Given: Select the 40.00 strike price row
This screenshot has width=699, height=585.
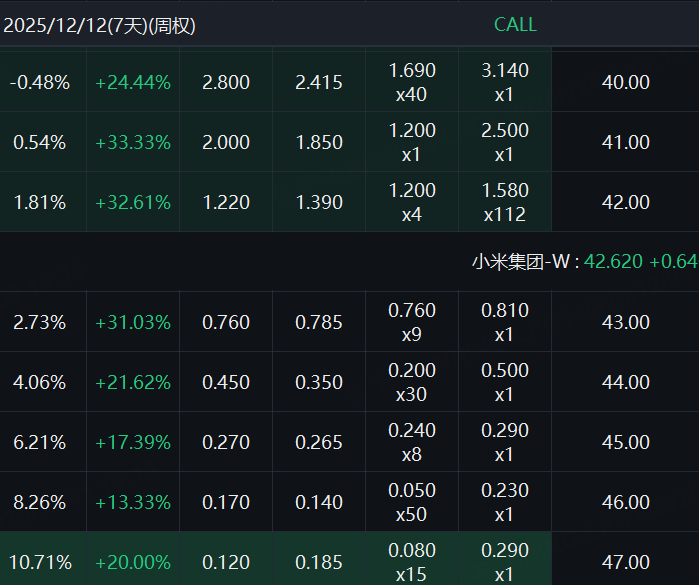Looking at the screenshot, I should coord(626,82).
